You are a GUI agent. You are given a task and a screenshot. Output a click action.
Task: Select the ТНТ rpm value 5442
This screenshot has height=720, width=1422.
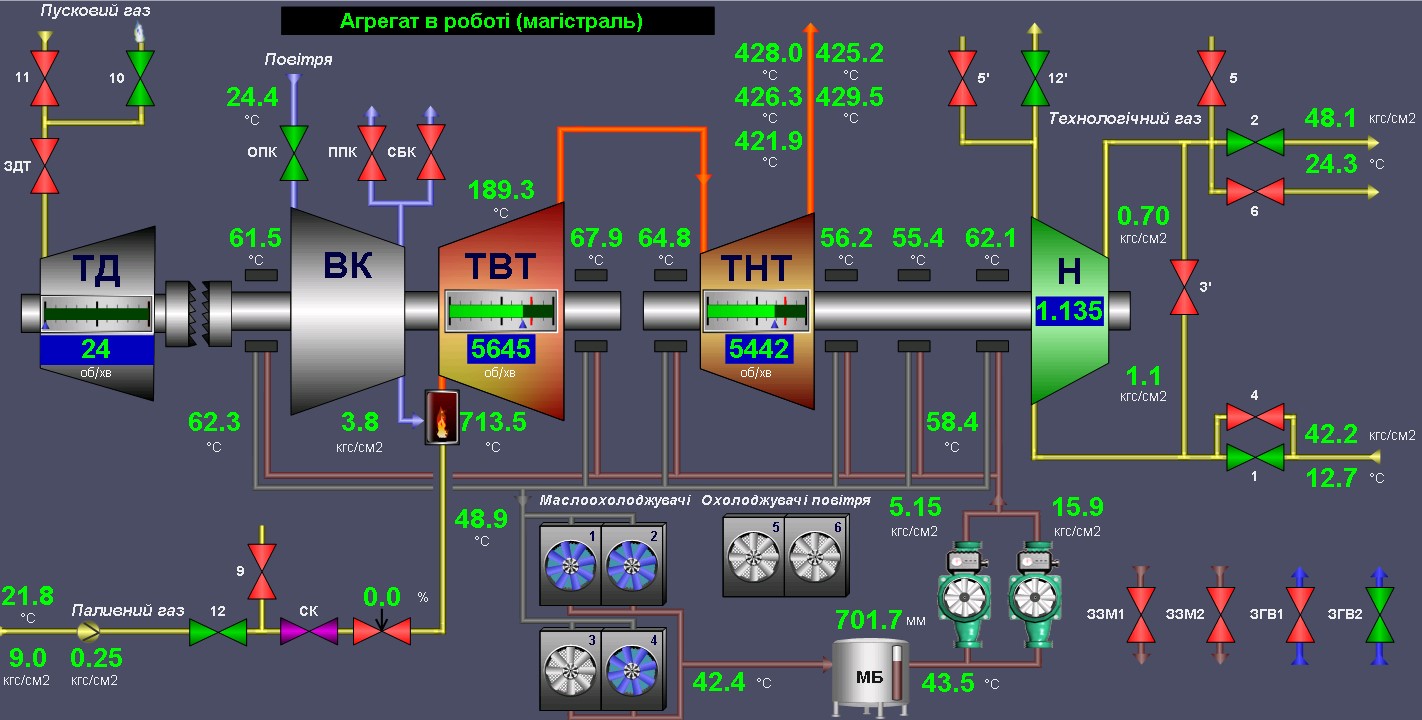[x=760, y=349]
